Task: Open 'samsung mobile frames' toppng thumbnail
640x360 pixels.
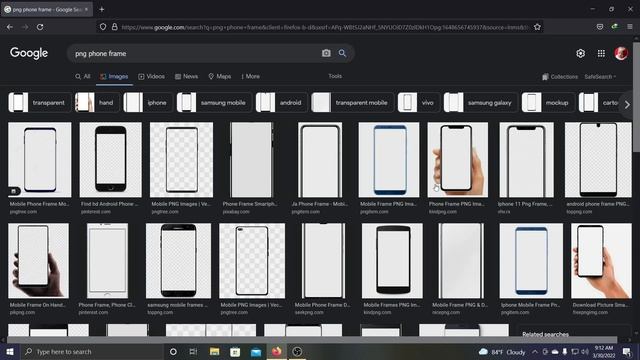Action: 178,261
